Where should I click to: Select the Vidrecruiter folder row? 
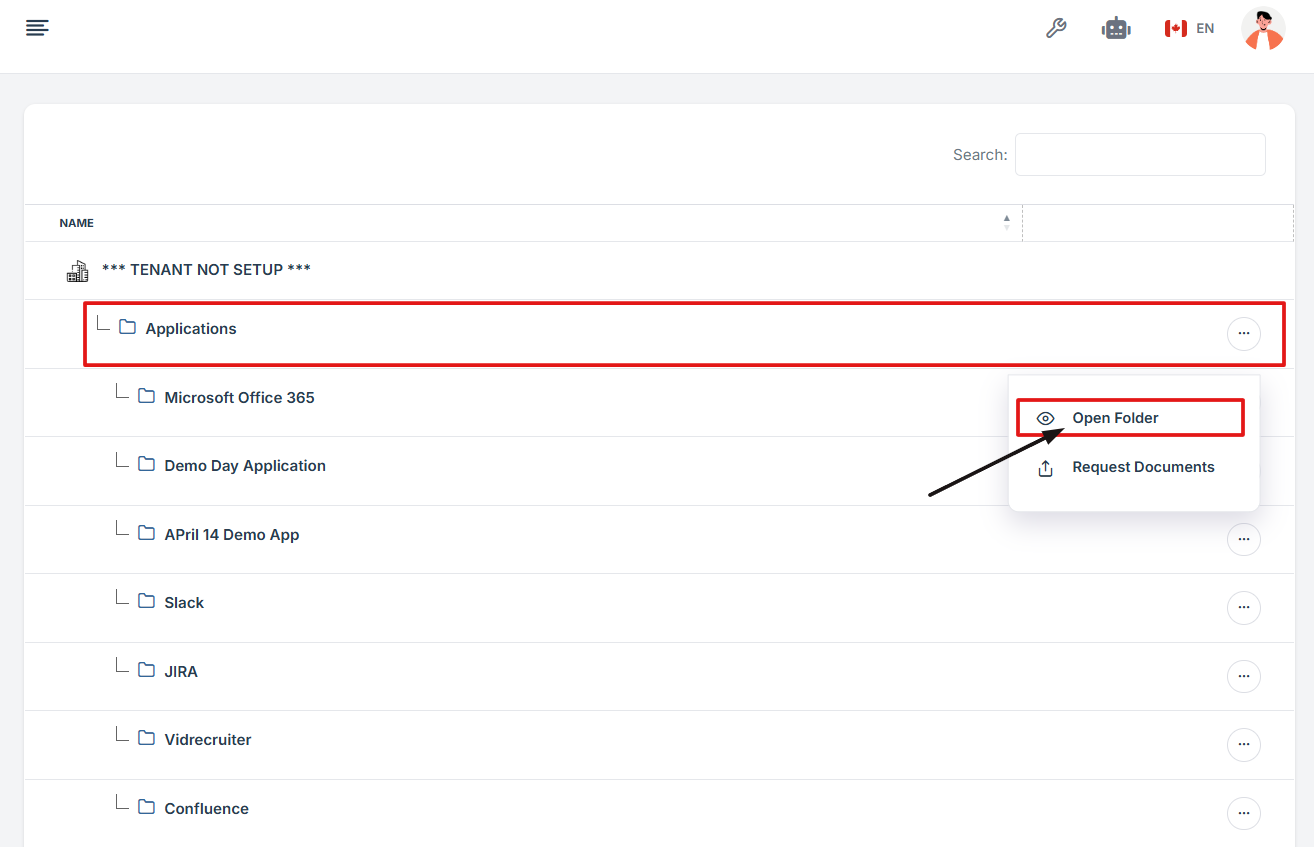(208, 740)
